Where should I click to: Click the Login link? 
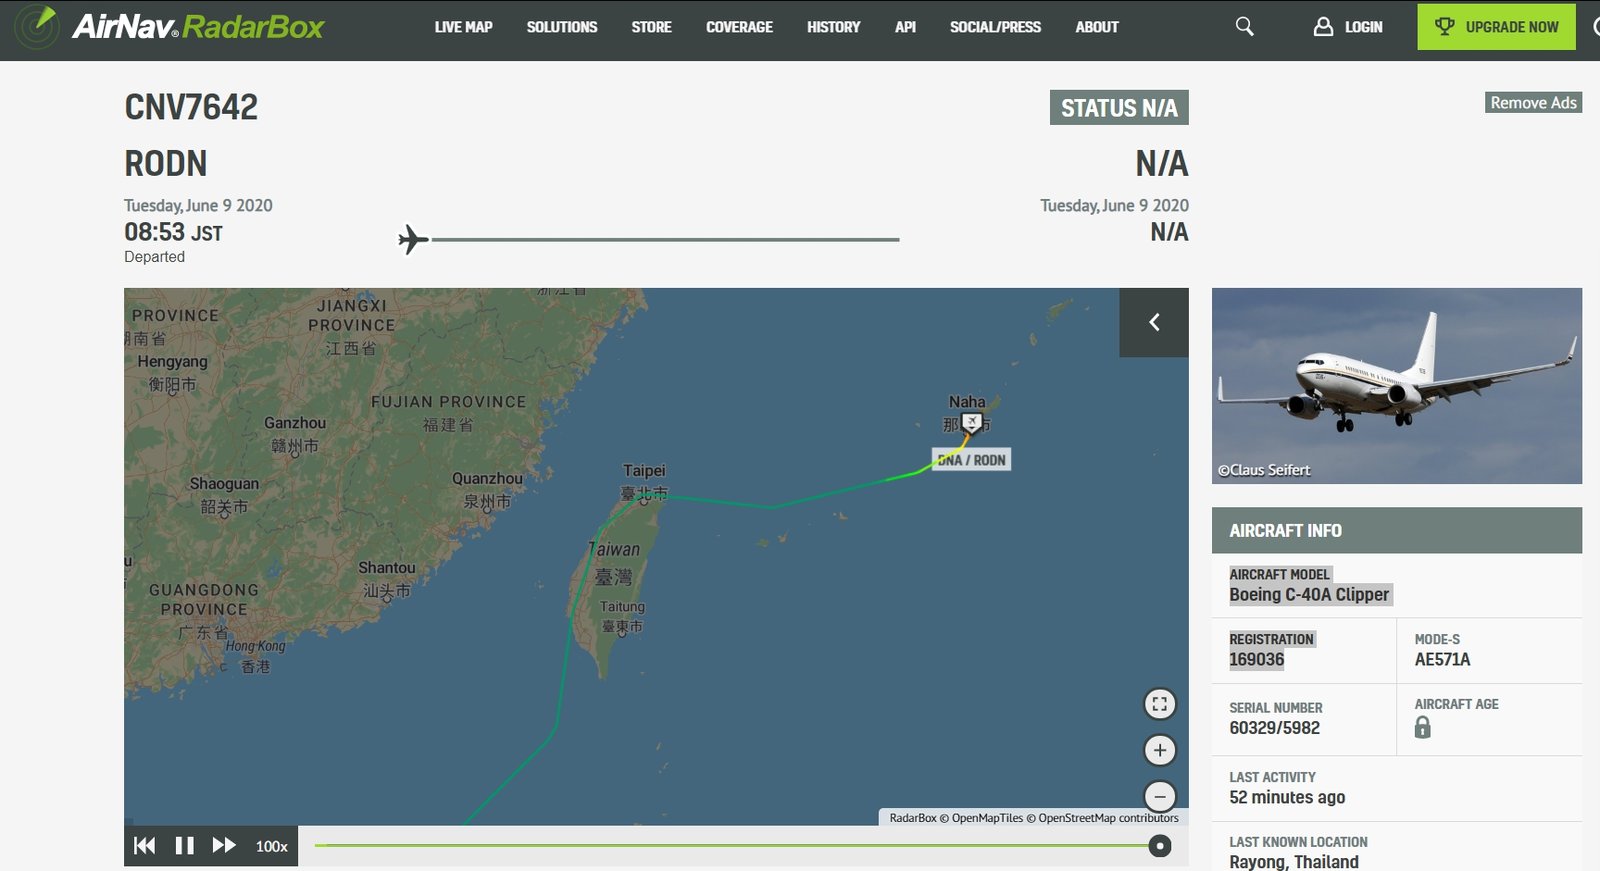[1348, 27]
